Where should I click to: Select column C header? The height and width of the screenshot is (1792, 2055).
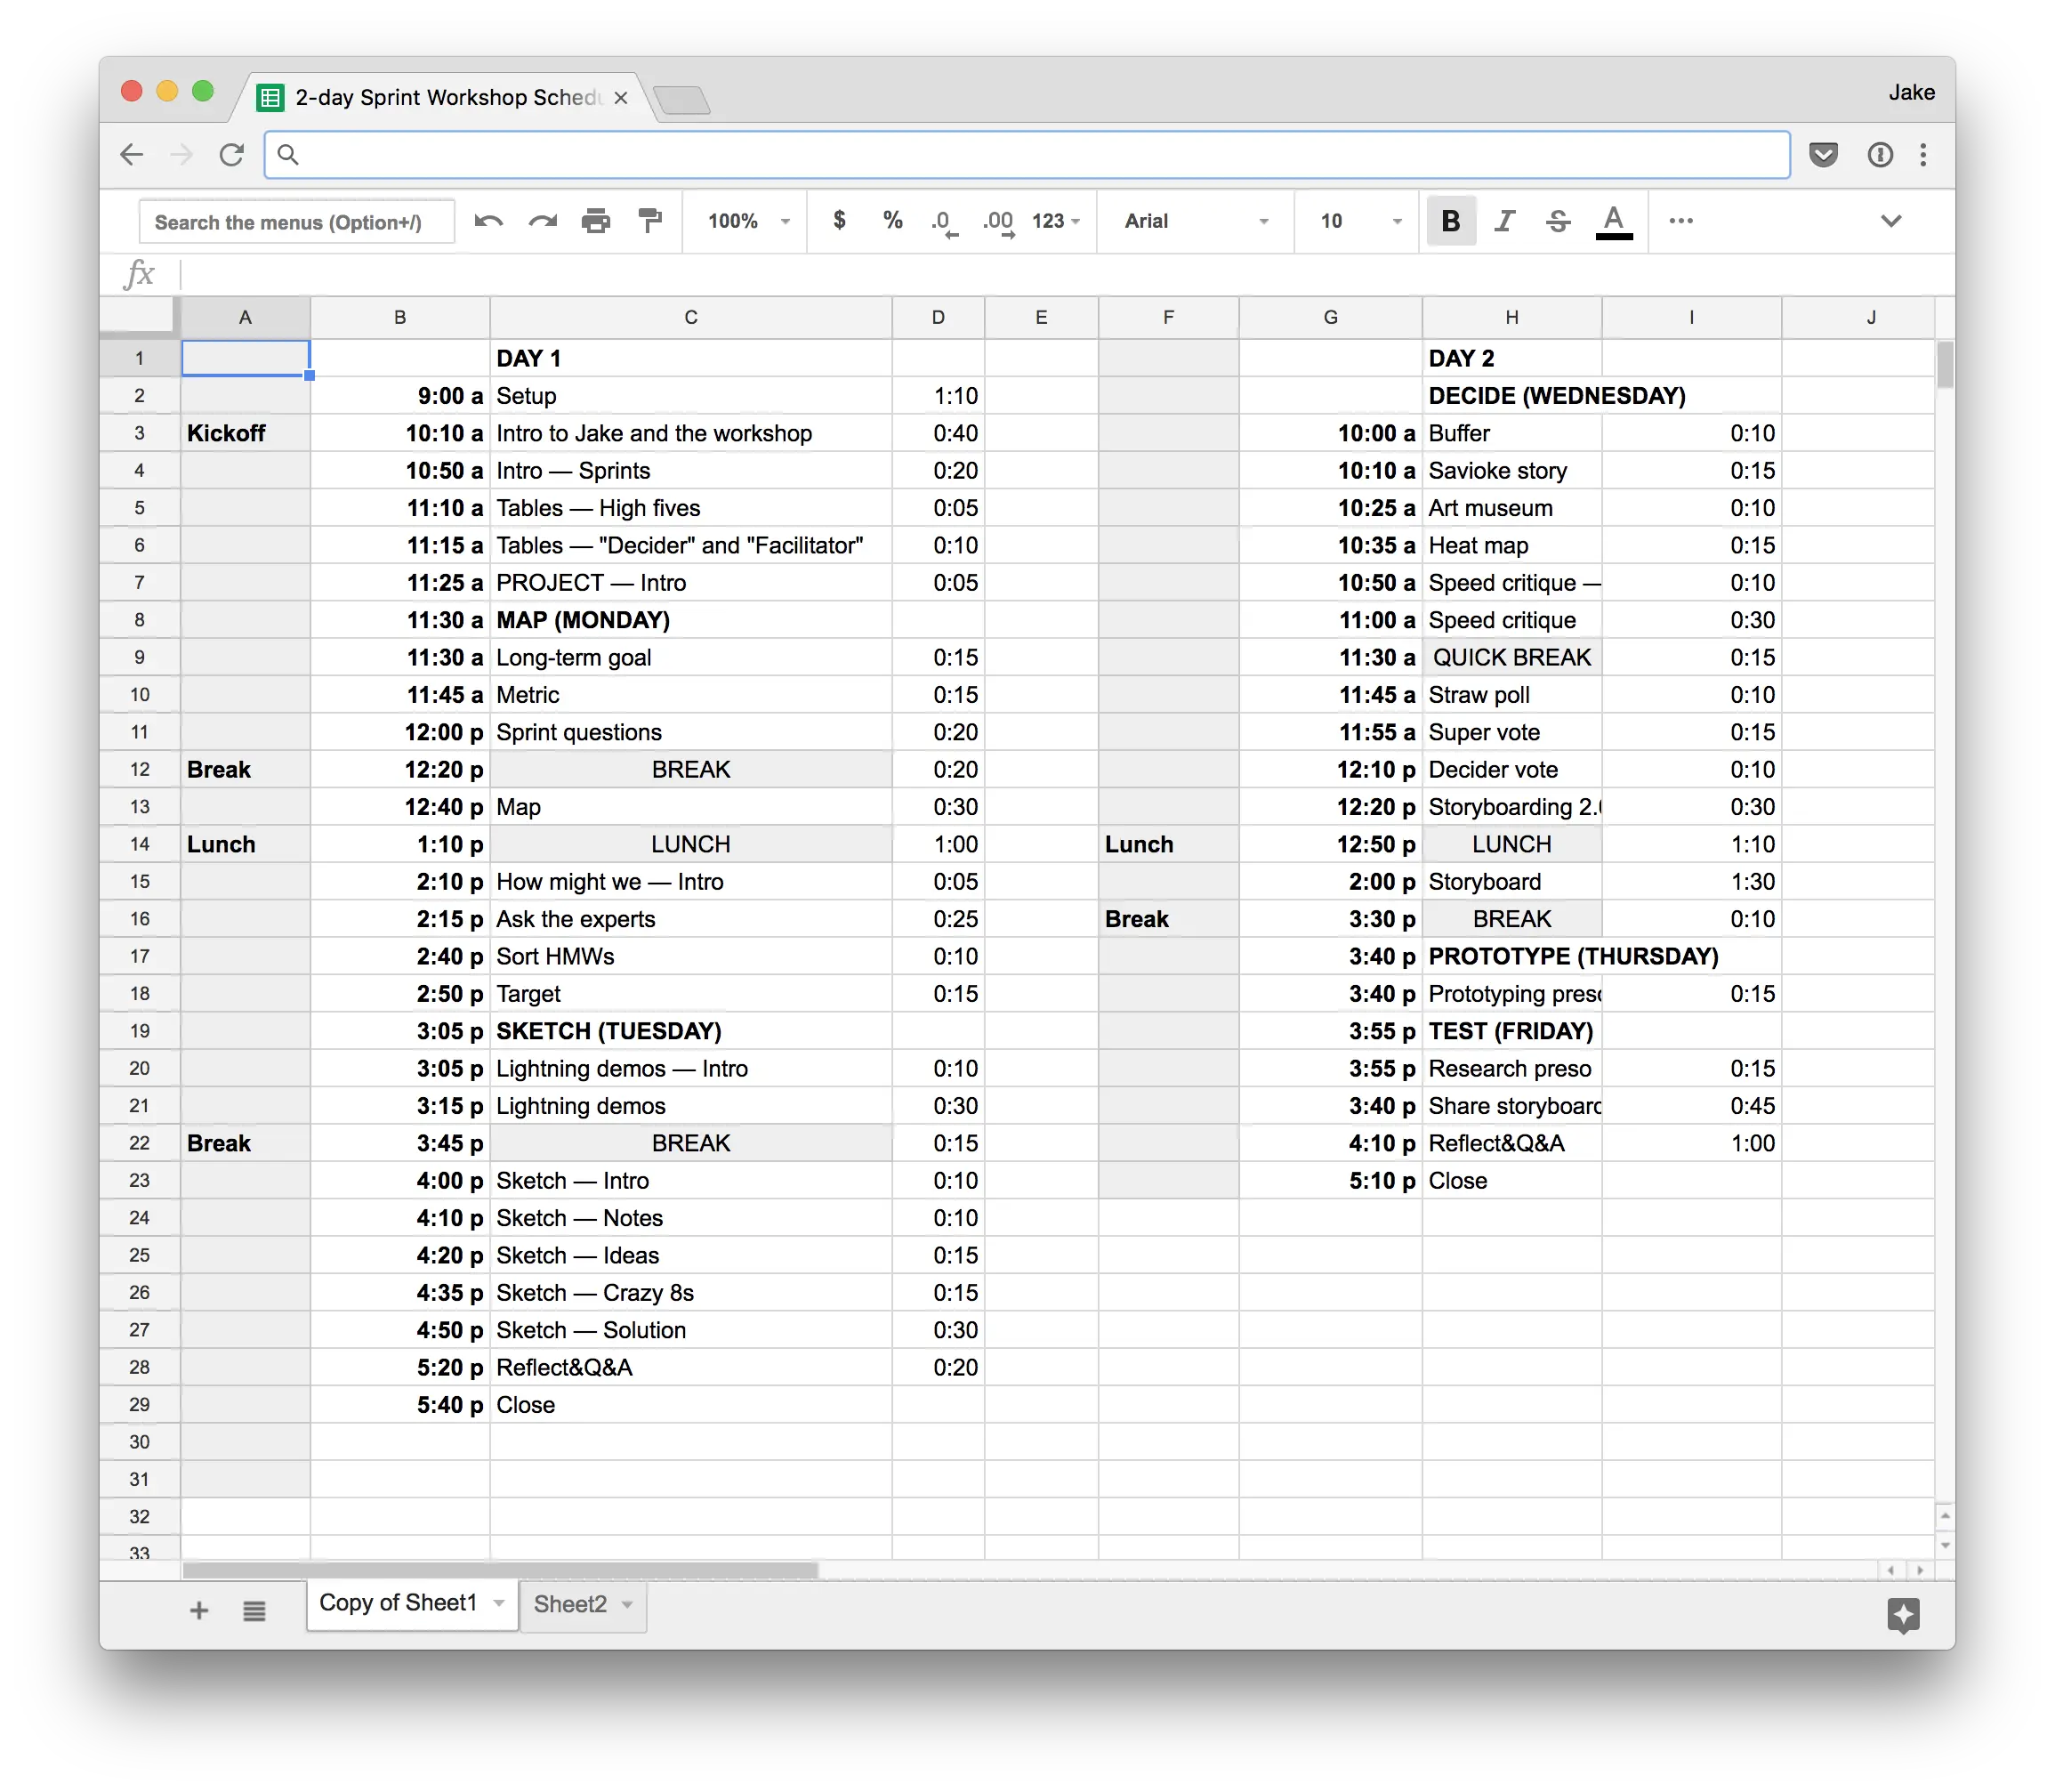(691, 317)
